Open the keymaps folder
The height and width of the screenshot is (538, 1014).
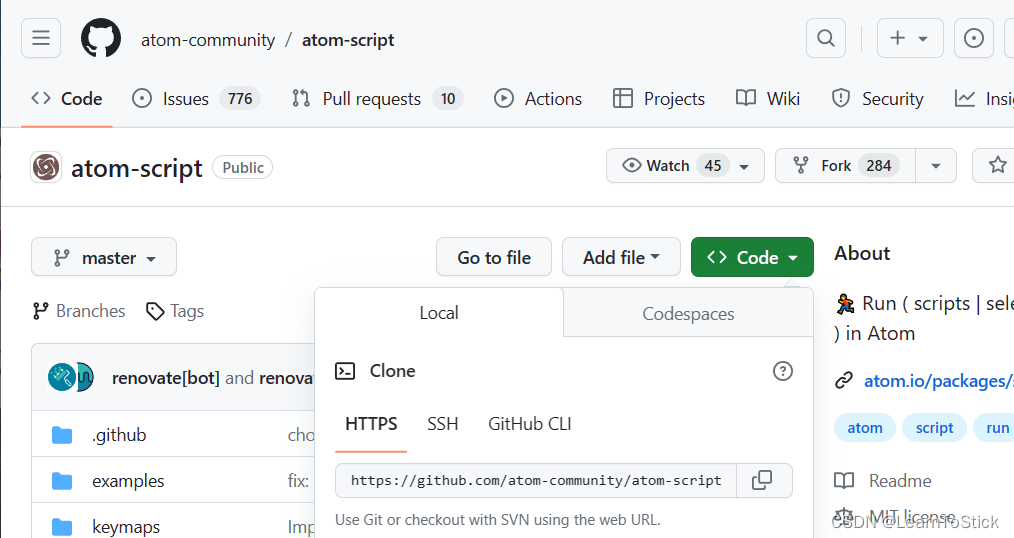point(126,527)
